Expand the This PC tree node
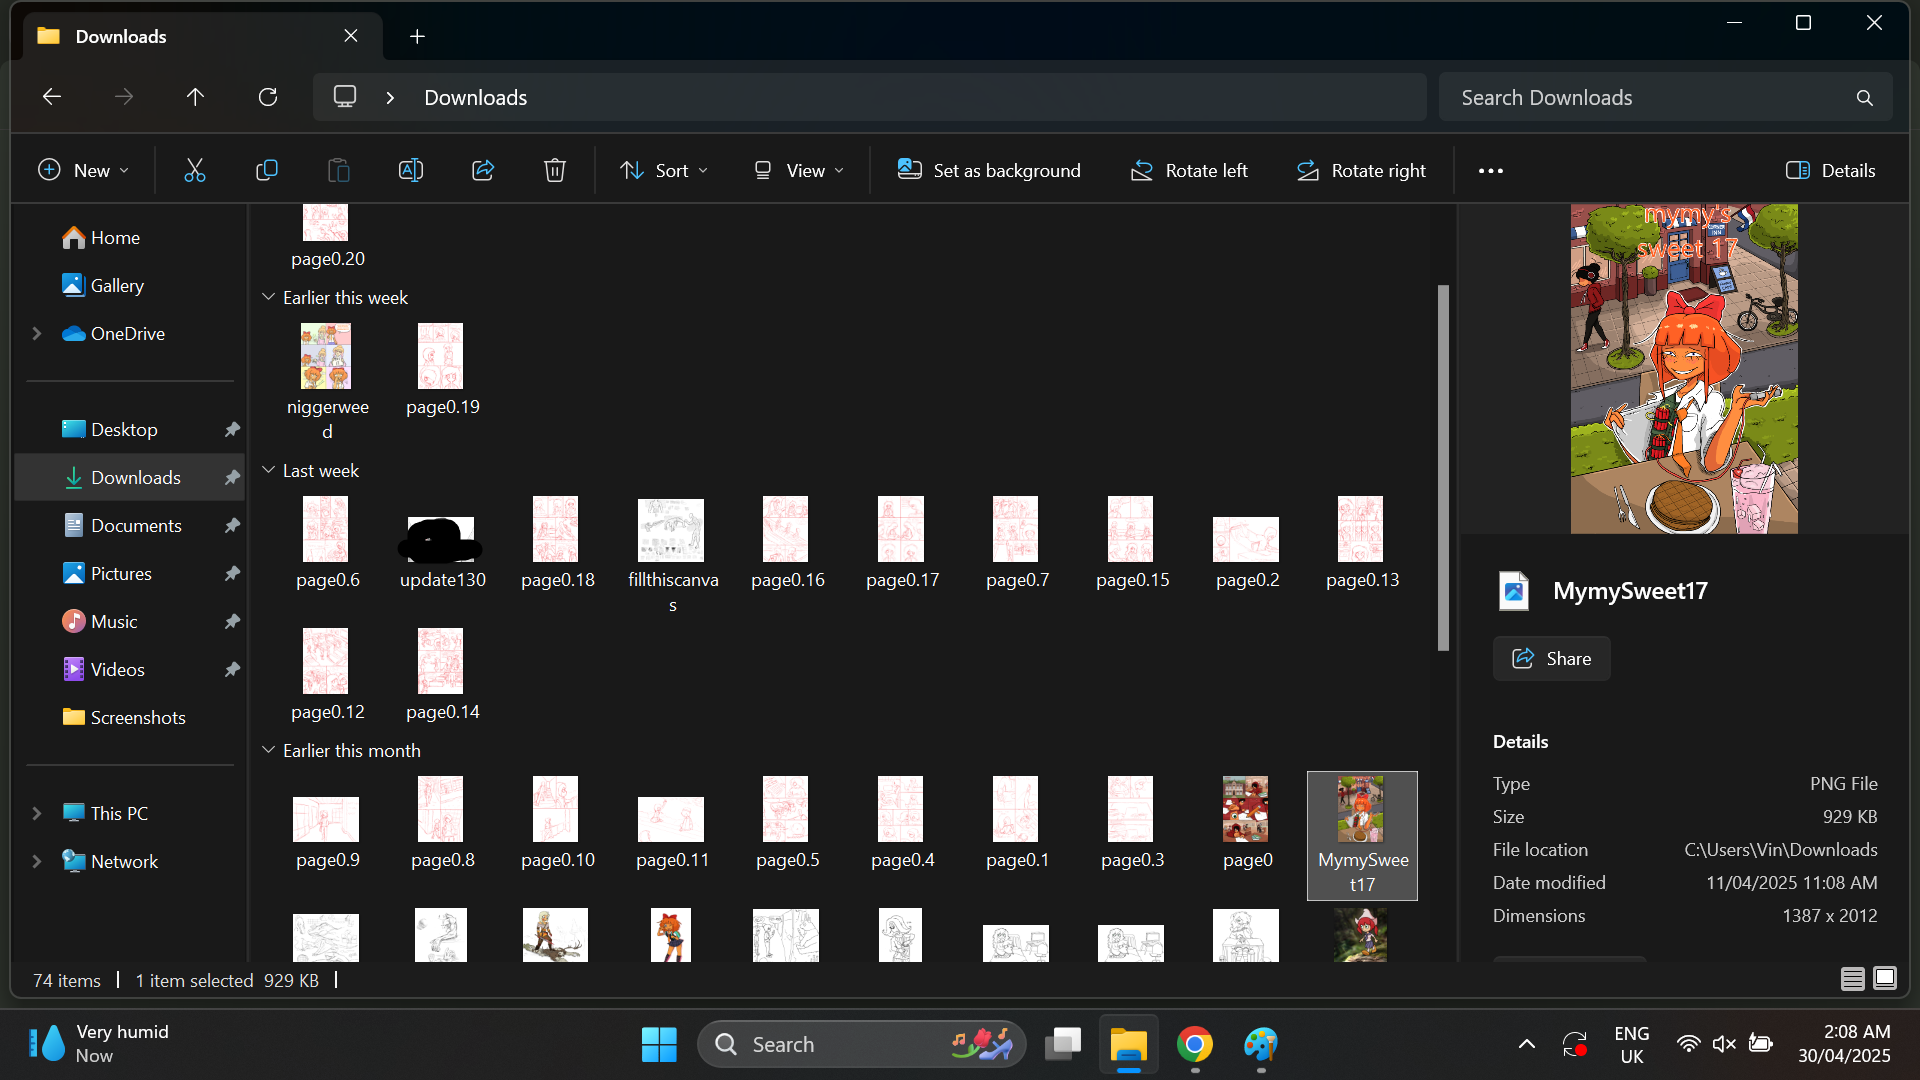Viewport: 1920px width, 1080px height. tap(37, 814)
